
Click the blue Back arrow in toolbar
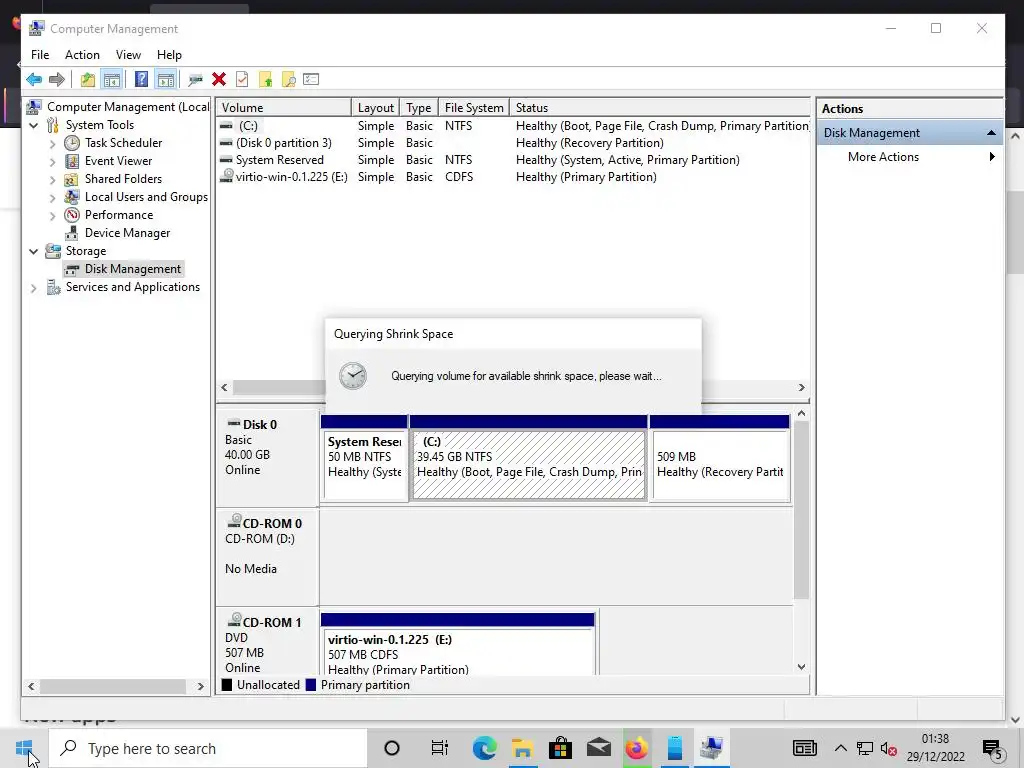pyautogui.click(x=34, y=80)
